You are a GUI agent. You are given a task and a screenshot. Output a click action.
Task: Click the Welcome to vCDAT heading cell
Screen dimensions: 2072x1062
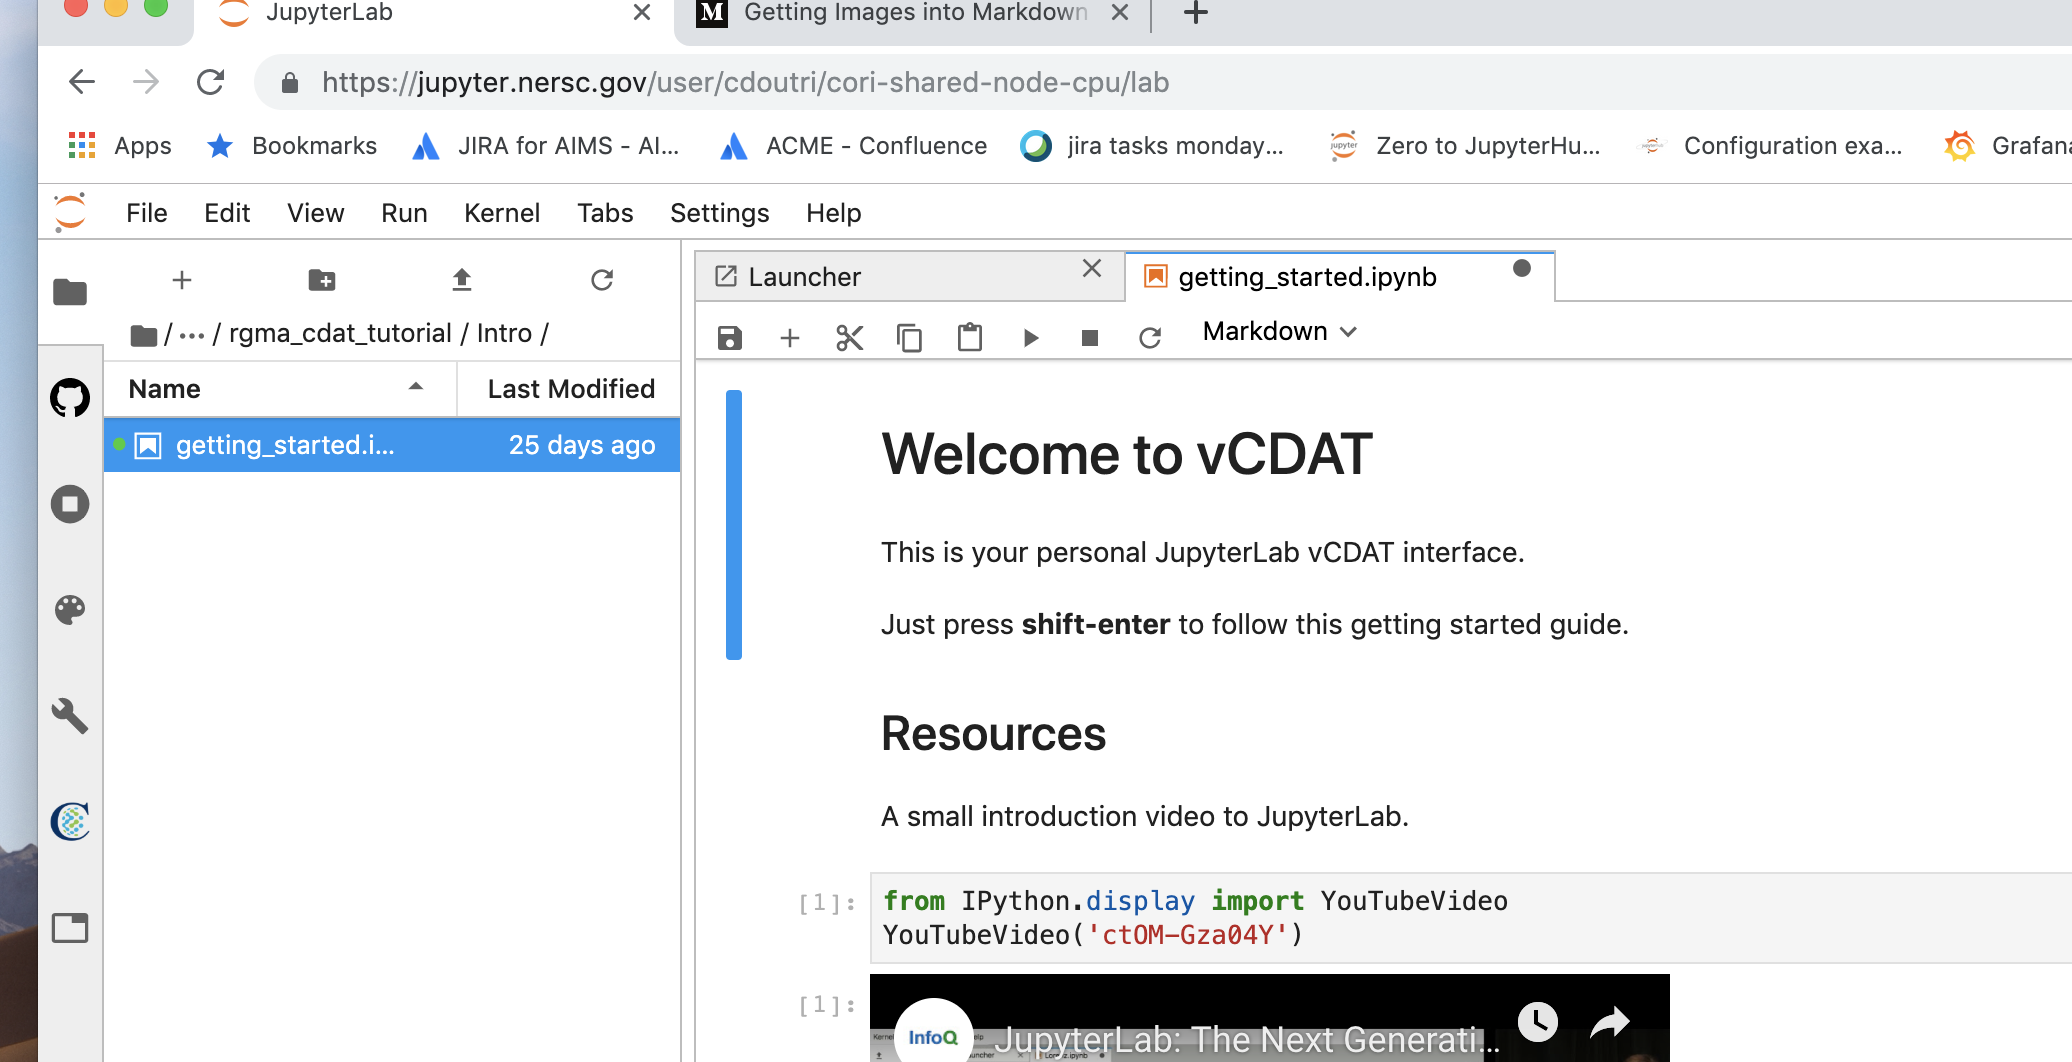[x=1127, y=455]
